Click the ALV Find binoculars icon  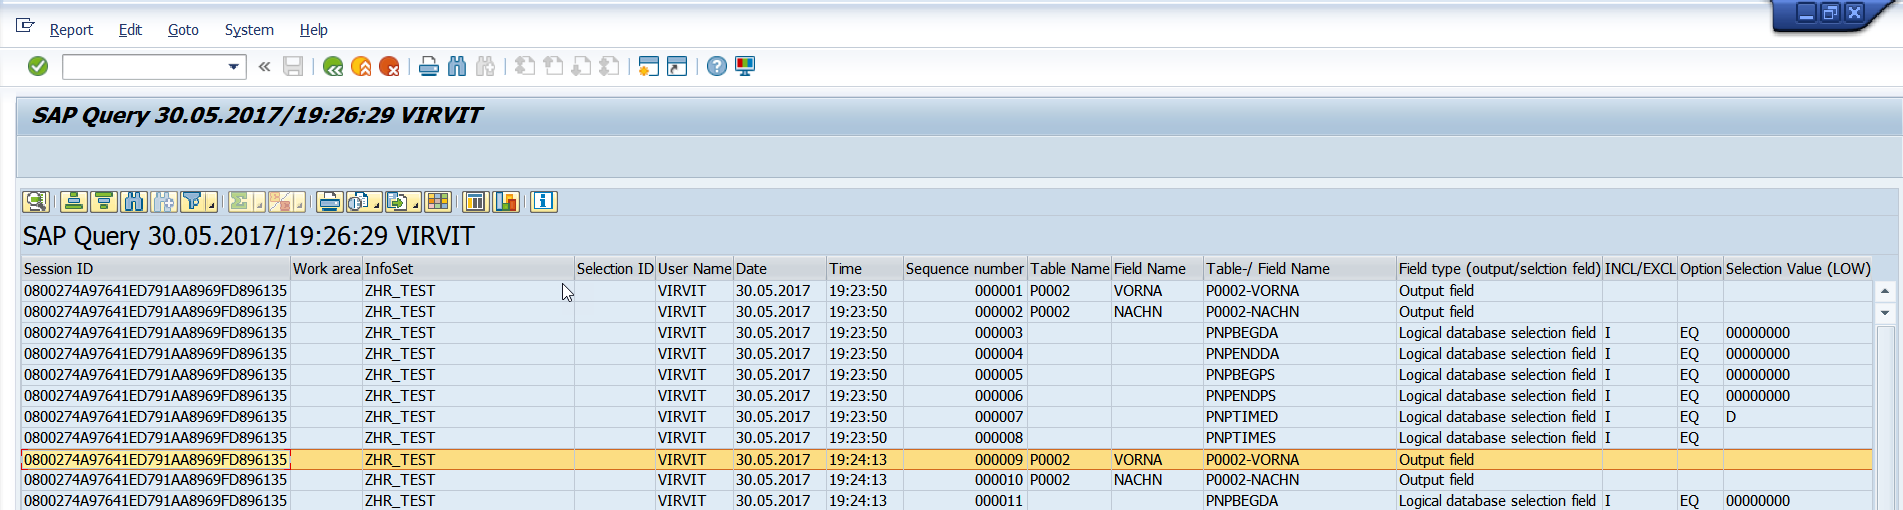point(133,202)
